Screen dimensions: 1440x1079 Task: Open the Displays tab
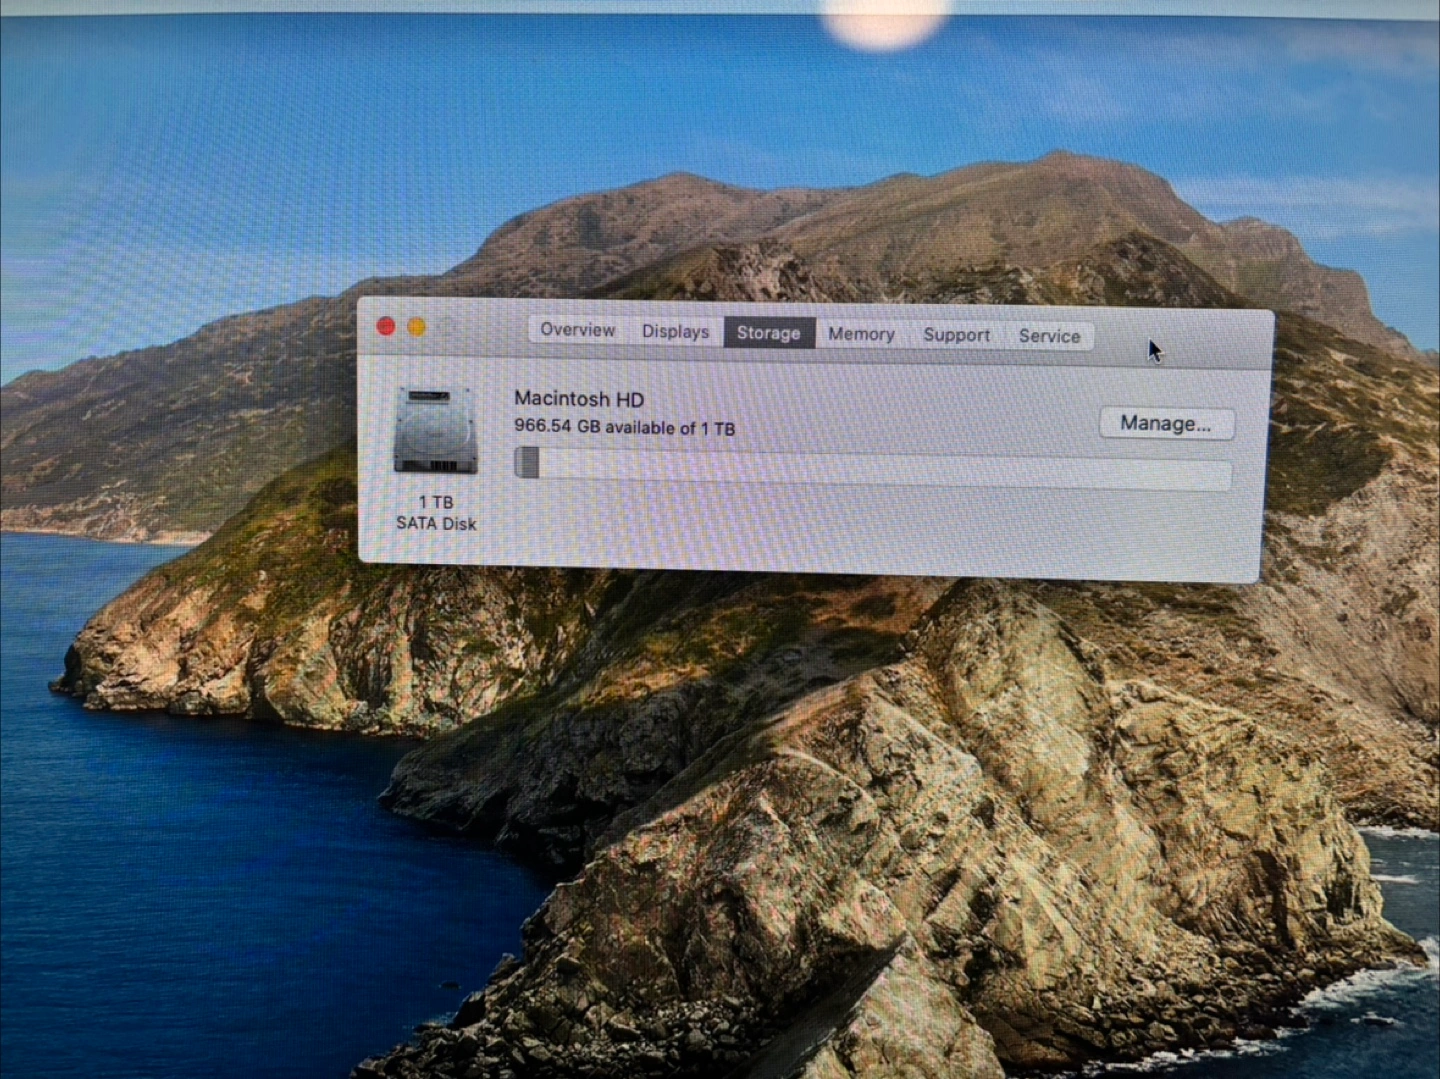[675, 331]
